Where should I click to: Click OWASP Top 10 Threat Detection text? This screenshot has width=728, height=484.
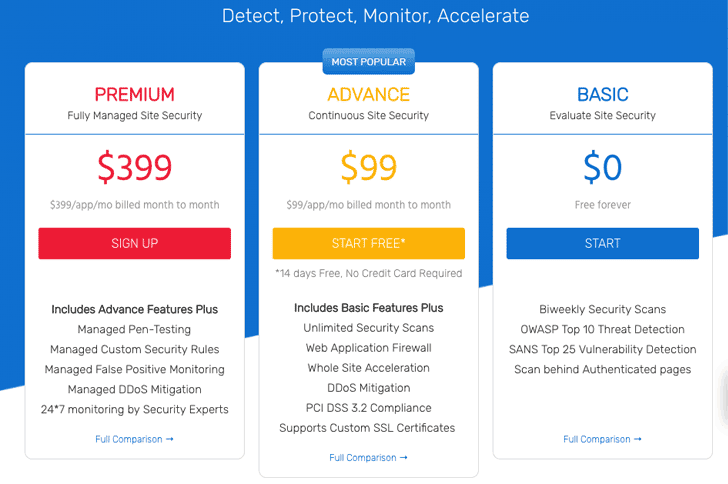(602, 329)
